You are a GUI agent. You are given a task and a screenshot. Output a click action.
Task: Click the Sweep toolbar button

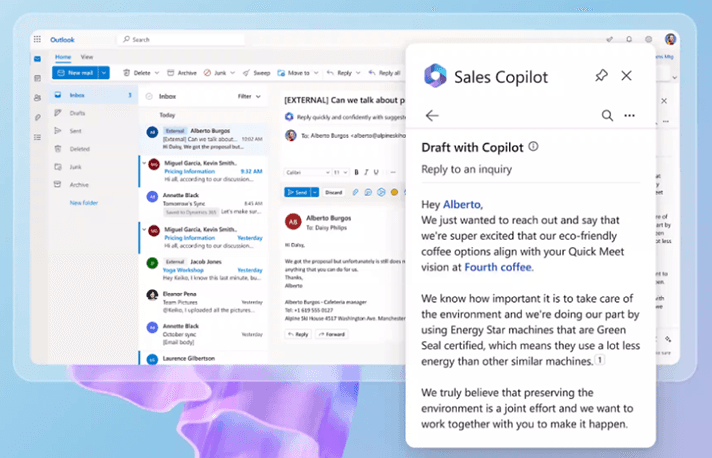tap(257, 73)
